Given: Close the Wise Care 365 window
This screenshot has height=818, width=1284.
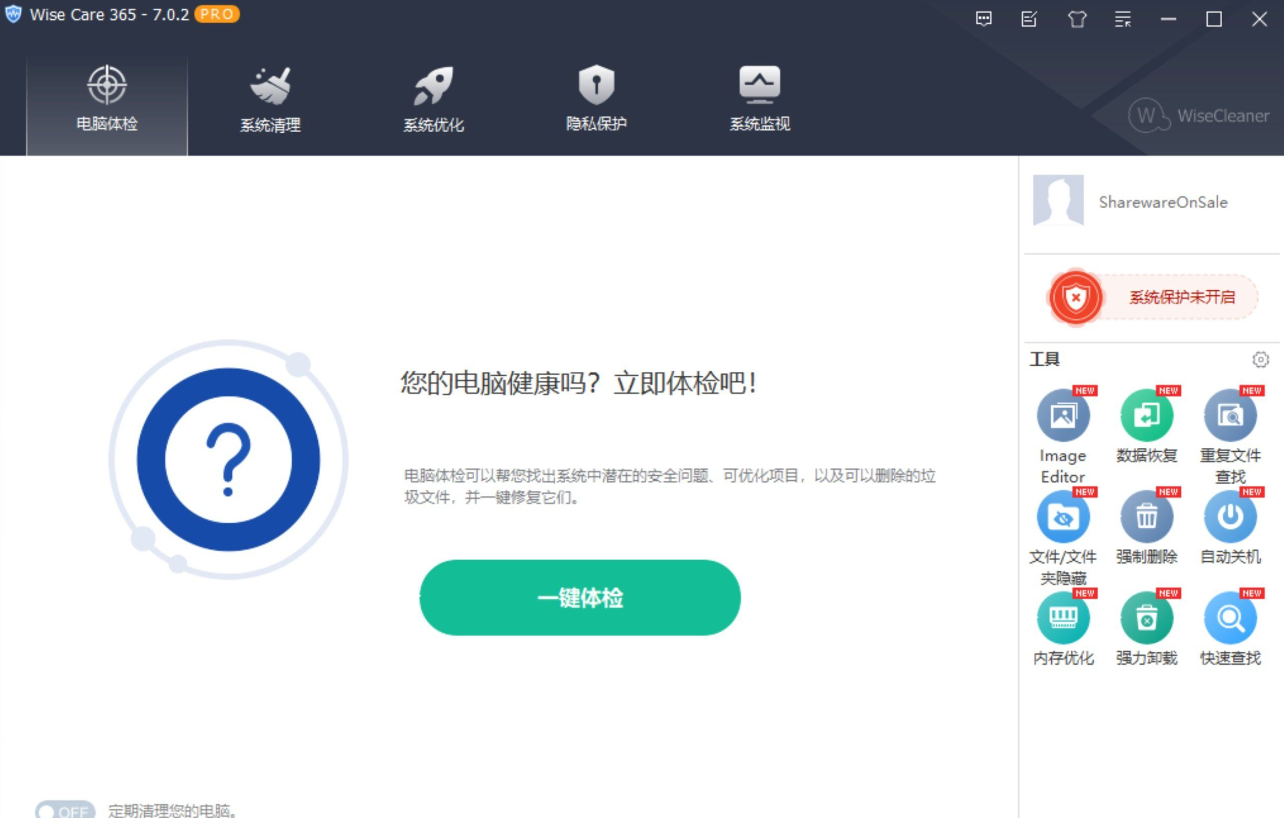Looking at the screenshot, I should click(1260, 19).
